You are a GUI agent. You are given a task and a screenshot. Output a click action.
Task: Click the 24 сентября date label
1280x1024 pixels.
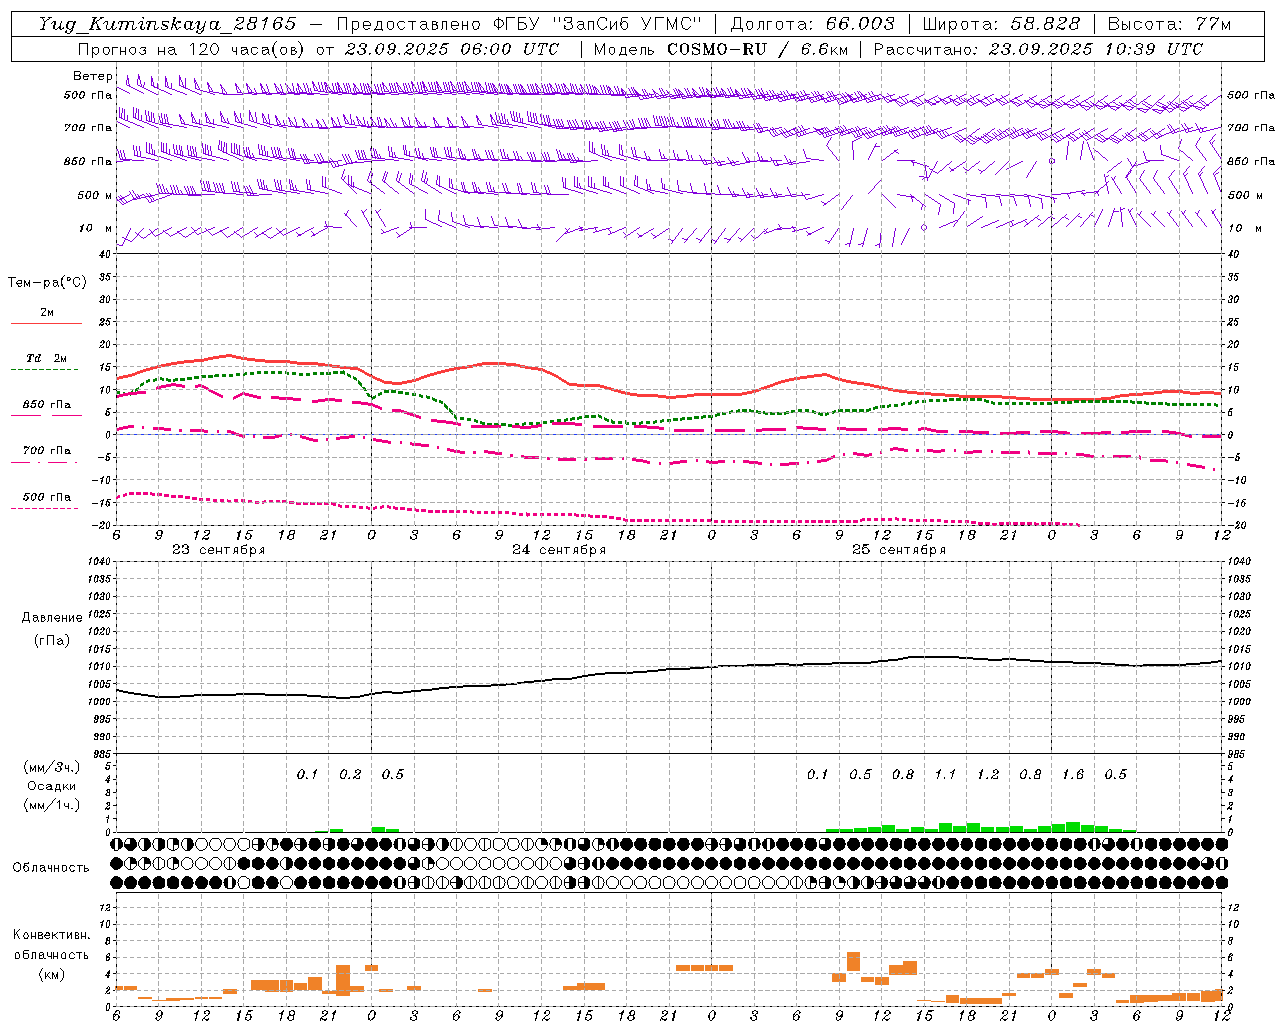click(x=559, y=549)
